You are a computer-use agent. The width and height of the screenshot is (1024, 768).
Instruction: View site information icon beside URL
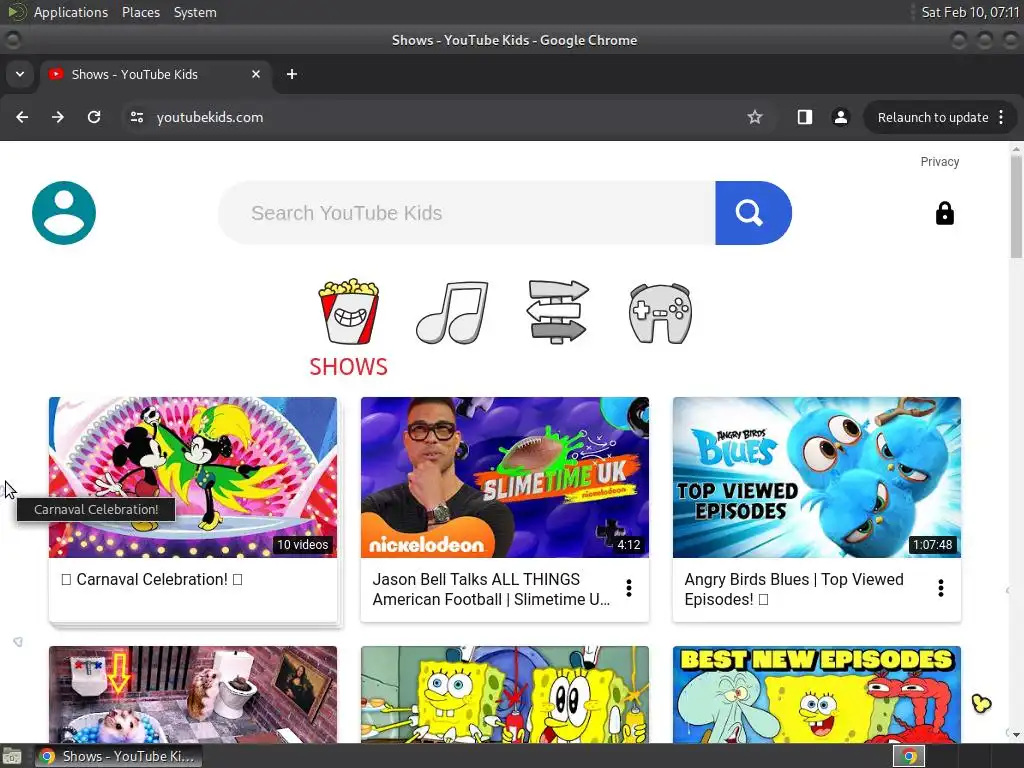(137, 117)
